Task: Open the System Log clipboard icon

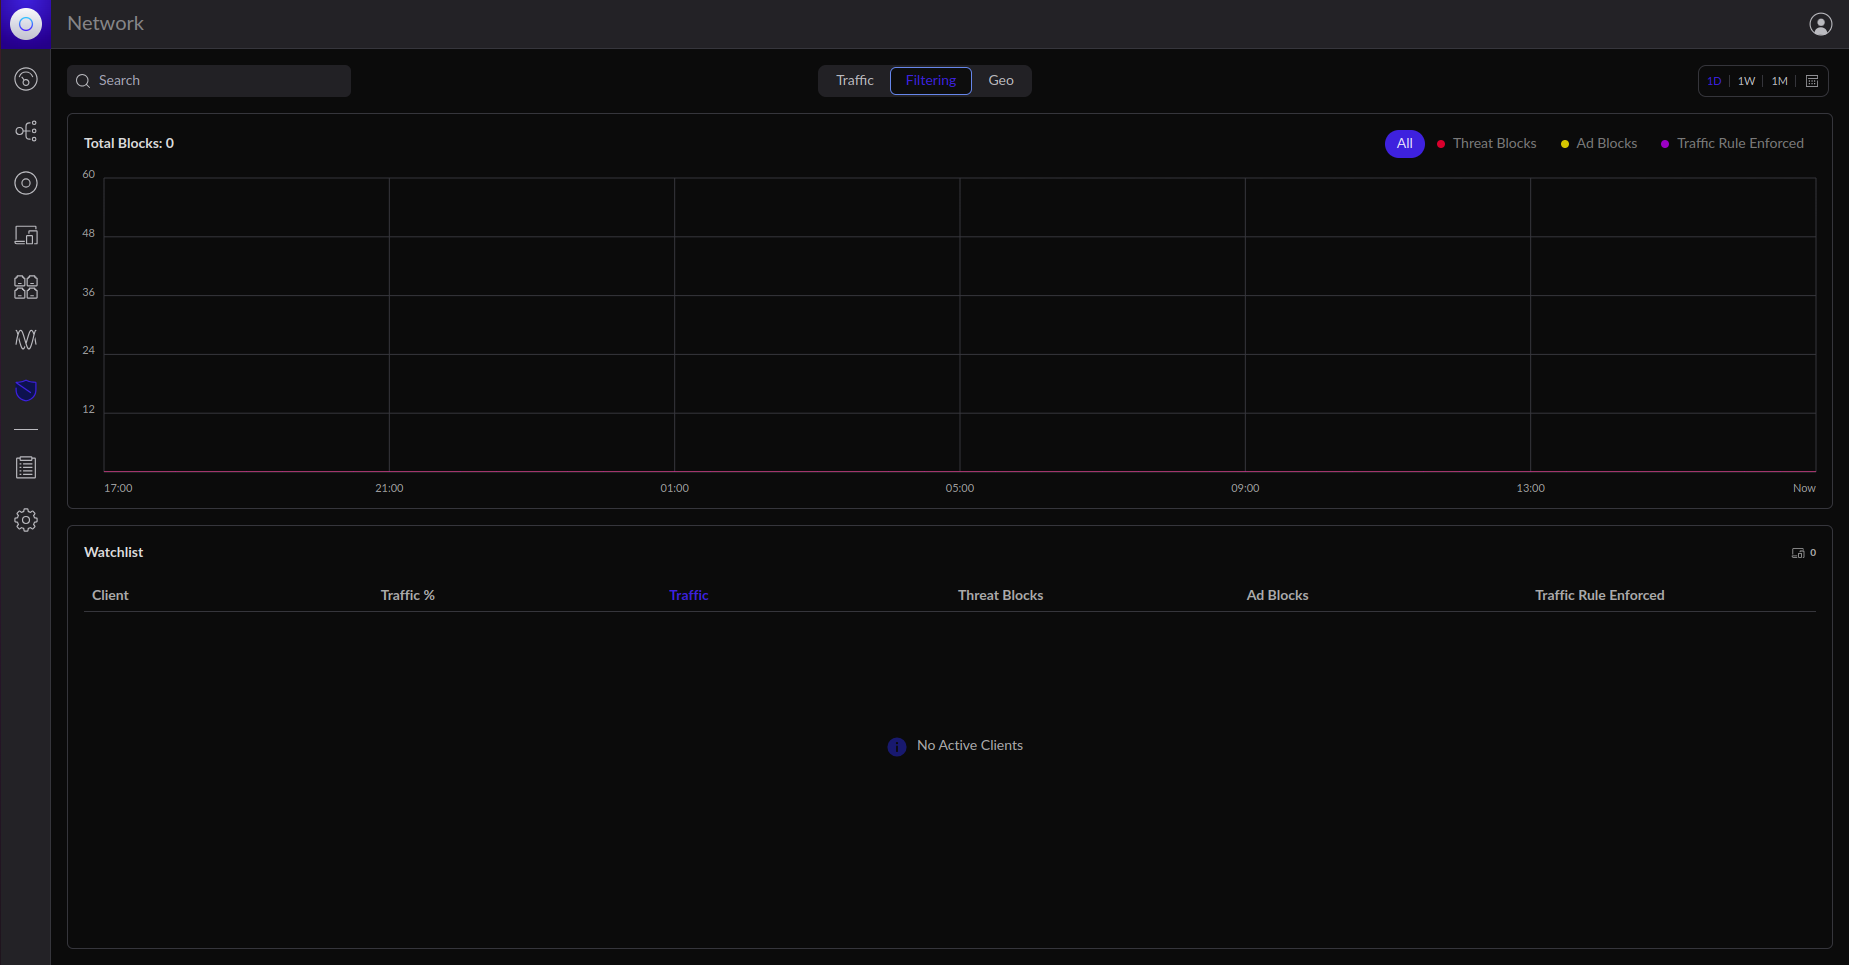Action: coord(26,467)
